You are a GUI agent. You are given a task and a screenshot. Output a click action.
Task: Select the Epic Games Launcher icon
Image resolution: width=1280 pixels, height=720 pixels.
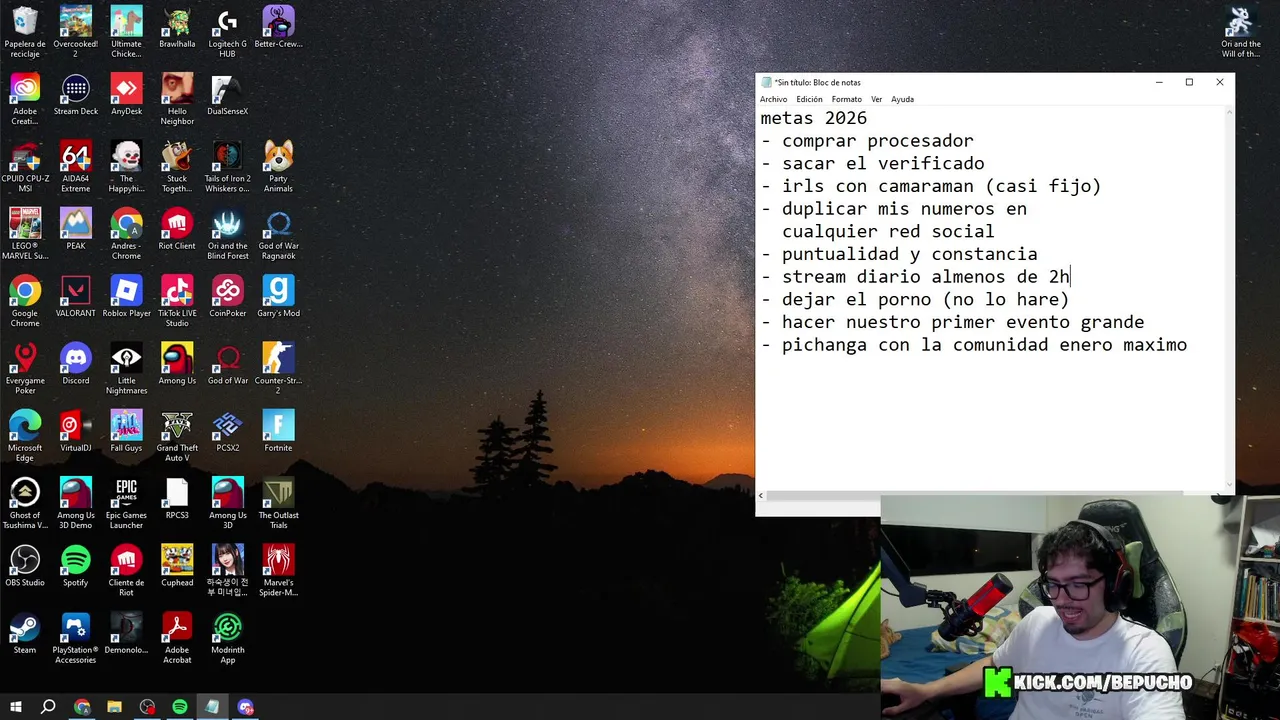point(126,503)
